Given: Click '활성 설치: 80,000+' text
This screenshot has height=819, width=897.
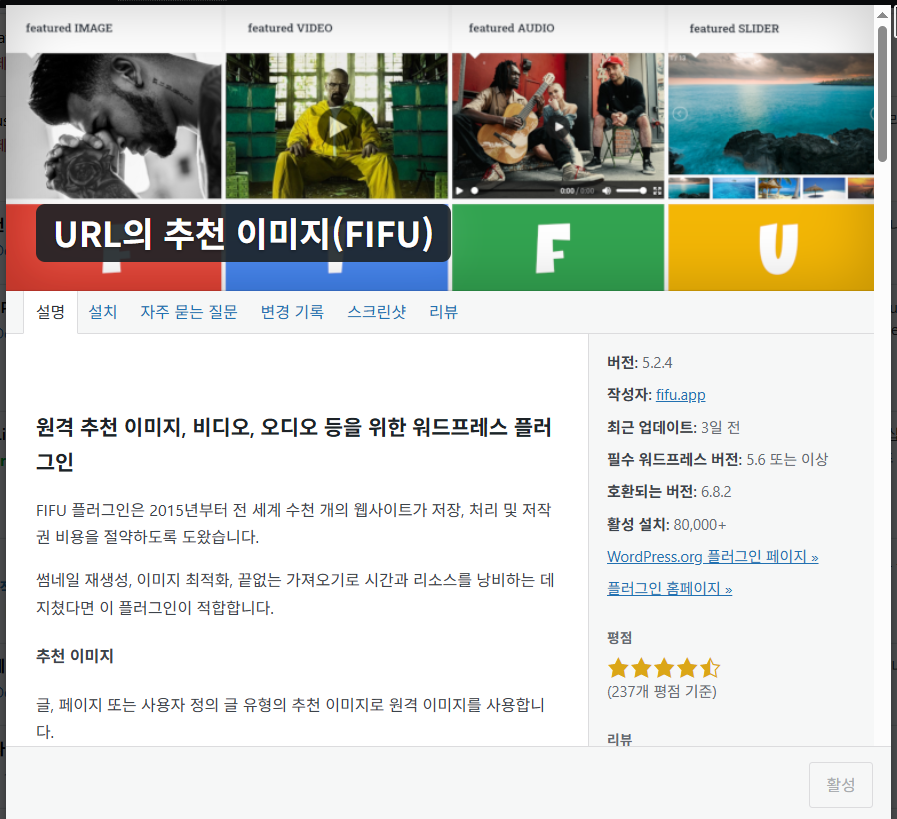Looking at the screenshot, I should point(666,524).
